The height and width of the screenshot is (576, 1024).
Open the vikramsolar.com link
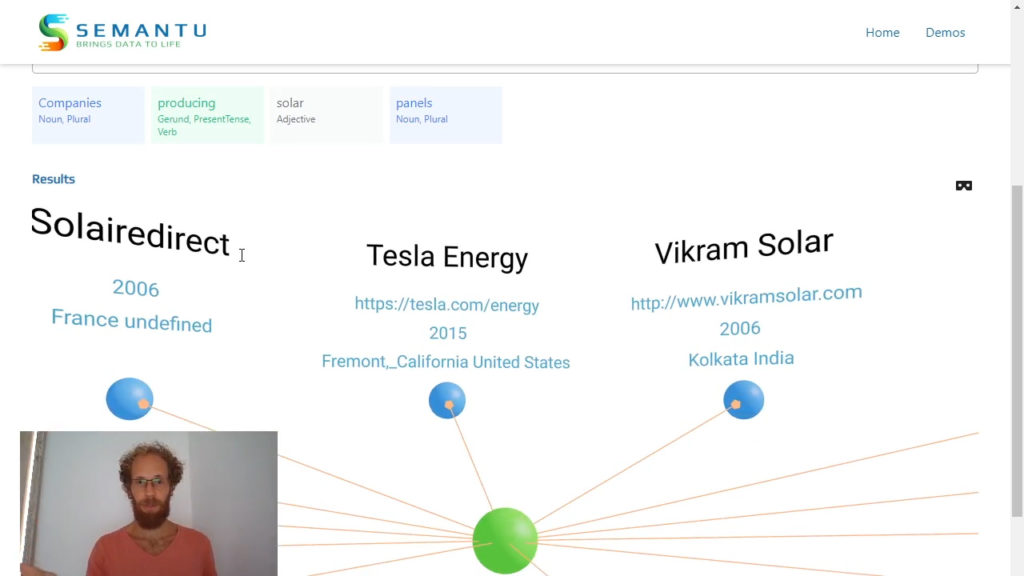746,298
